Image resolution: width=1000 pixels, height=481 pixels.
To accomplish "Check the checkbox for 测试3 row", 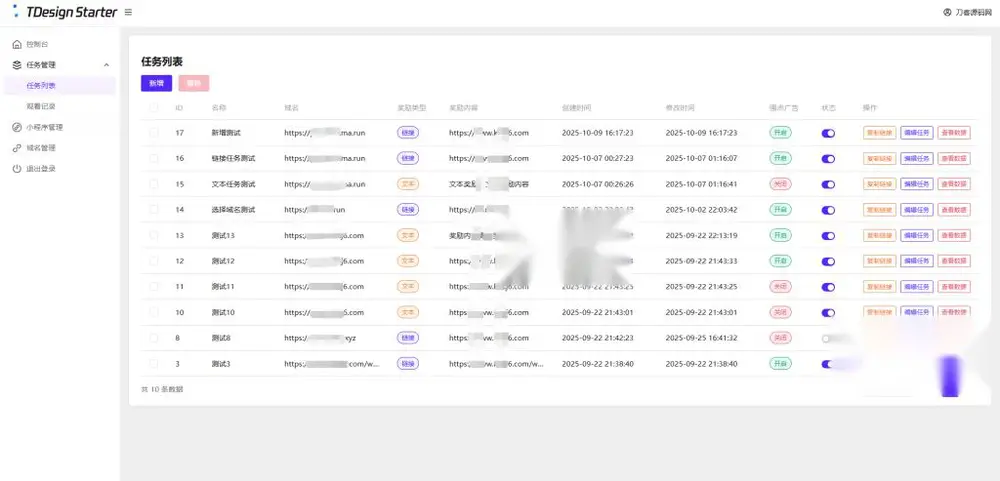I will [154, 364].
